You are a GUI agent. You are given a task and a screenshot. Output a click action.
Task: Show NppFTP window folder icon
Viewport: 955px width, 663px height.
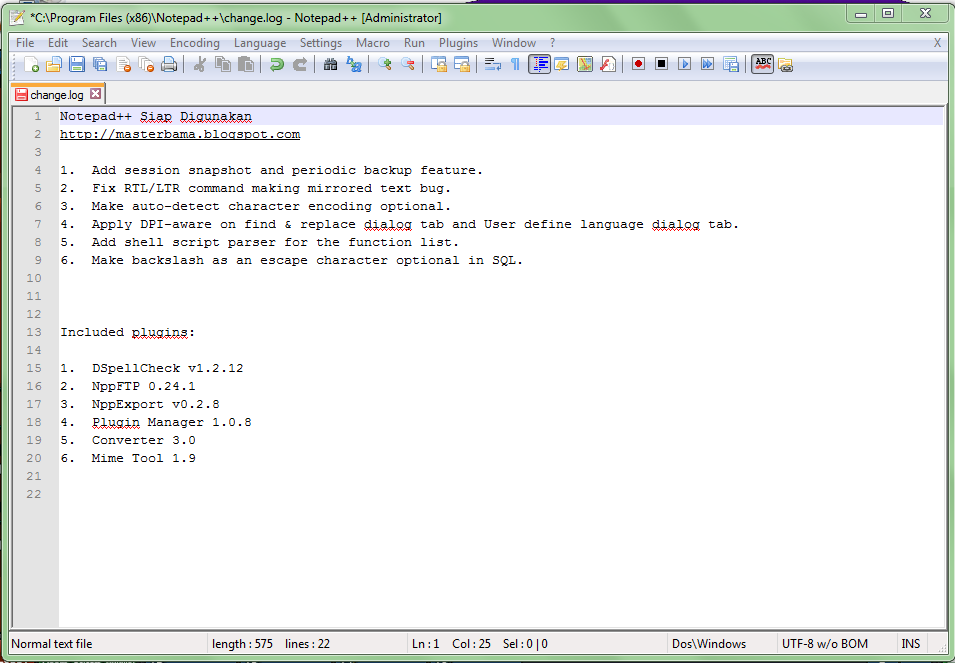[x=786, y=64]
